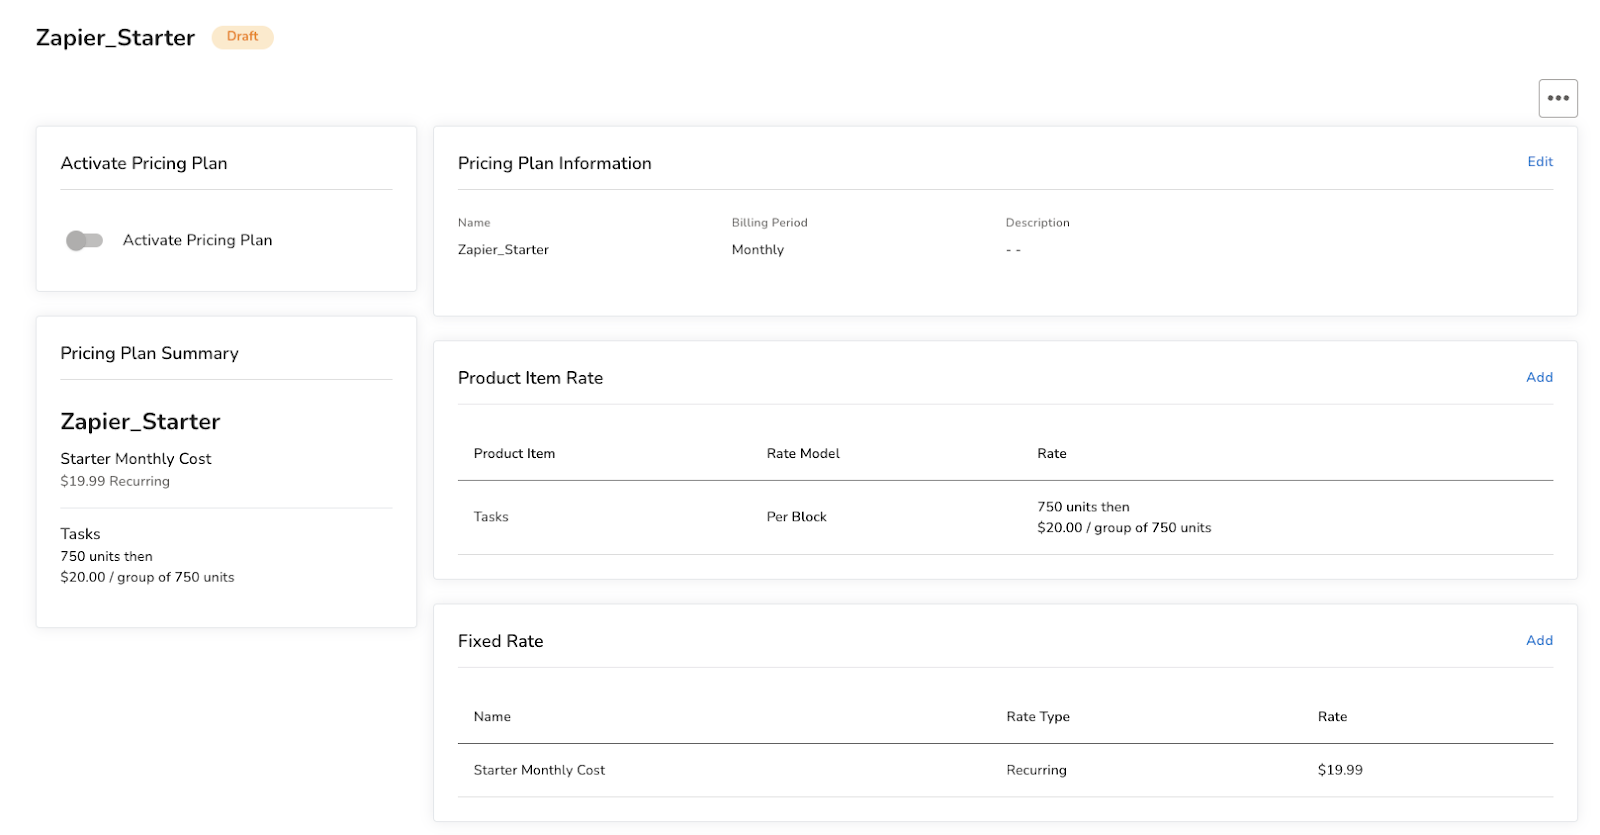Click the Product Item Rate section heading

[530, 378]
